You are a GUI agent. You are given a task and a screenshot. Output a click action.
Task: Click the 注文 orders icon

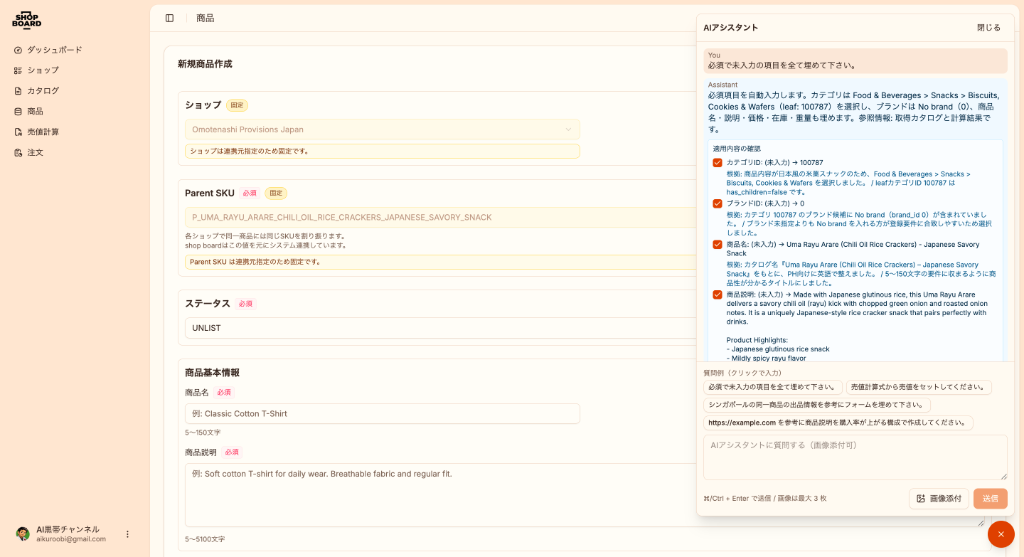click(18, 152)
